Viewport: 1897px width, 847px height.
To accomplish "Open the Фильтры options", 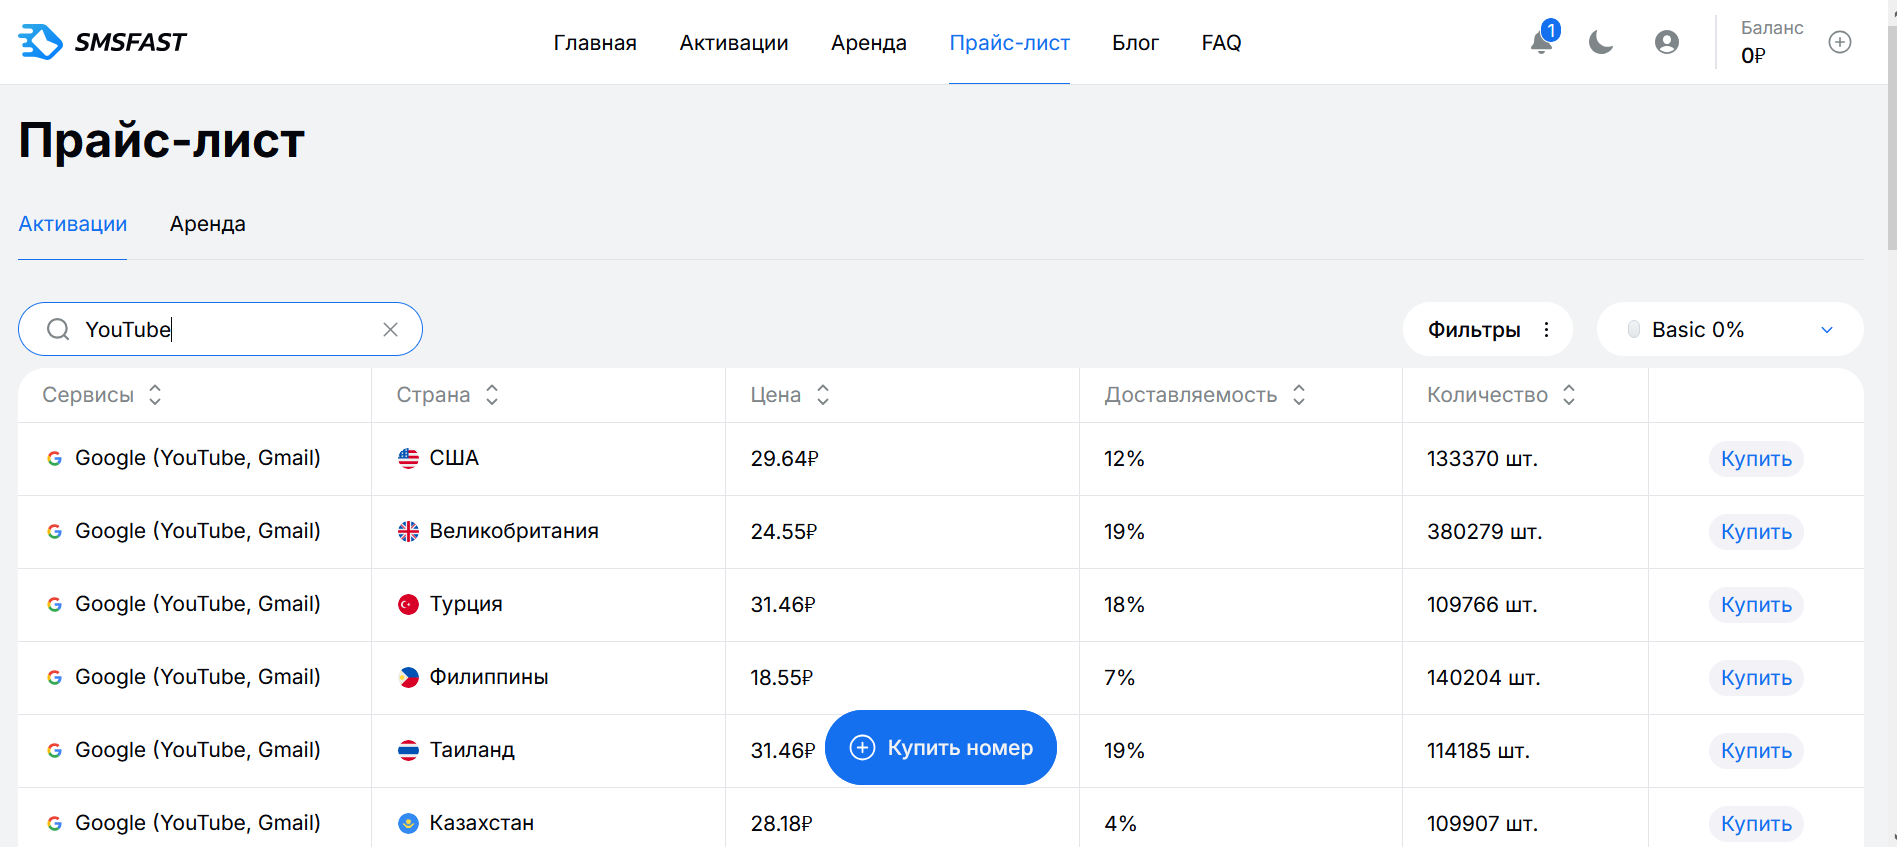I will point(1488,330).
